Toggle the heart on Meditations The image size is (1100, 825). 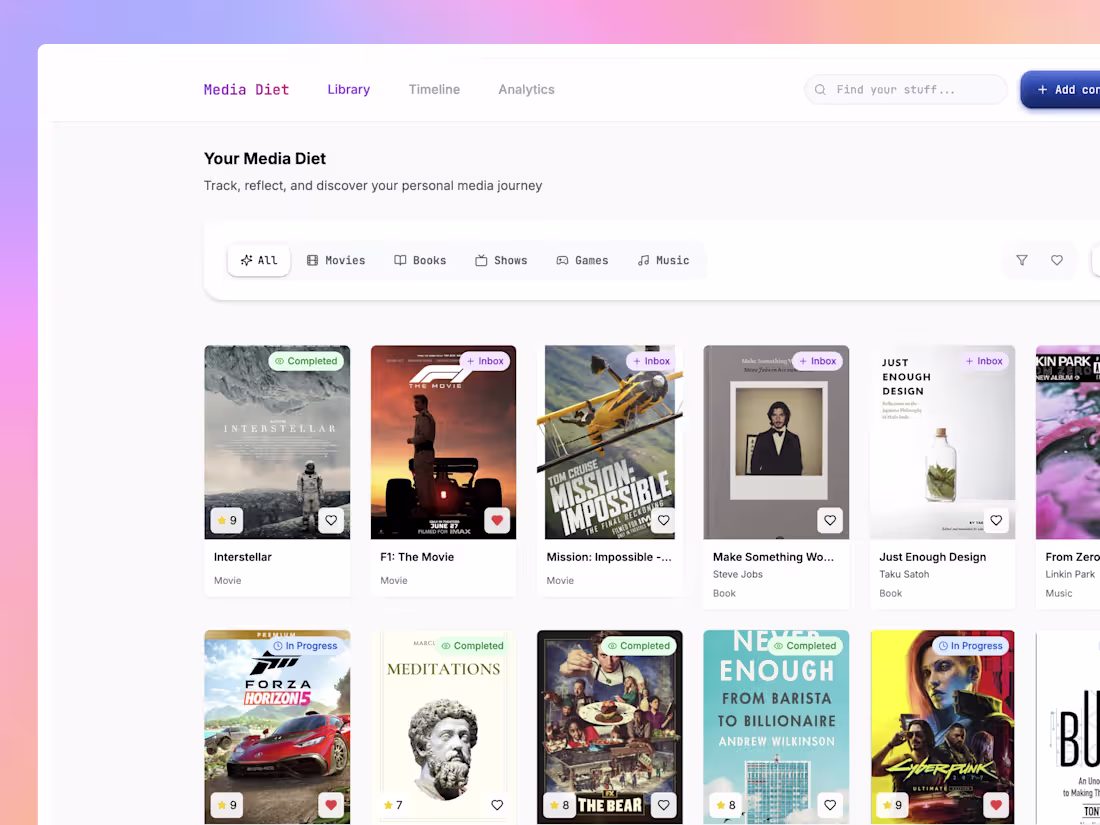(497, 804)
